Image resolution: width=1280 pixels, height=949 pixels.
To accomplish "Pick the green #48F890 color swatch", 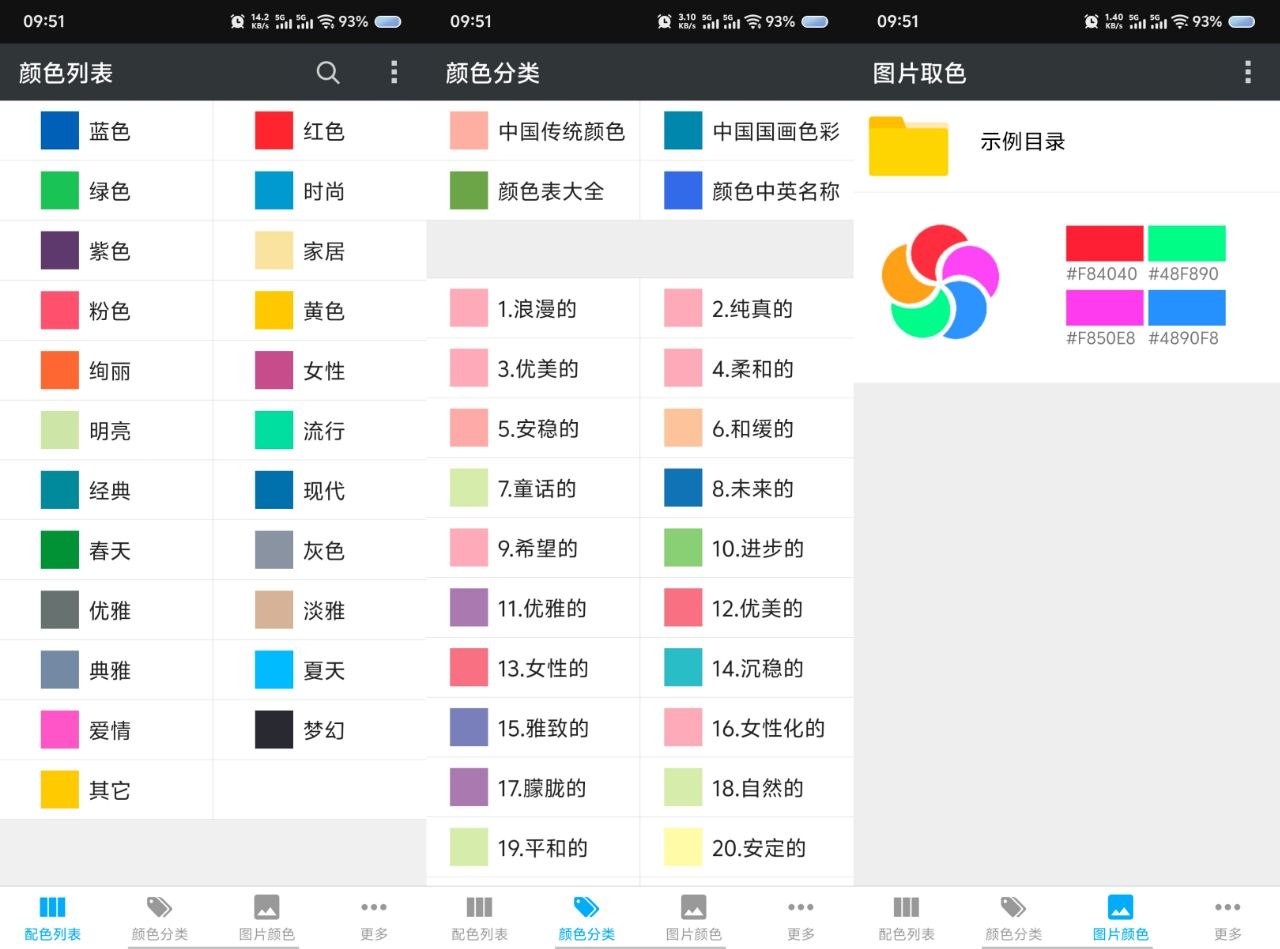I will click(1186, 244).
